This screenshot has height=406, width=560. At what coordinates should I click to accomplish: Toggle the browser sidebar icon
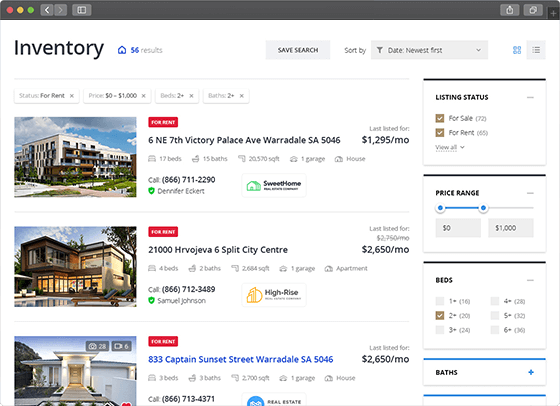click(x=82, y=10)
